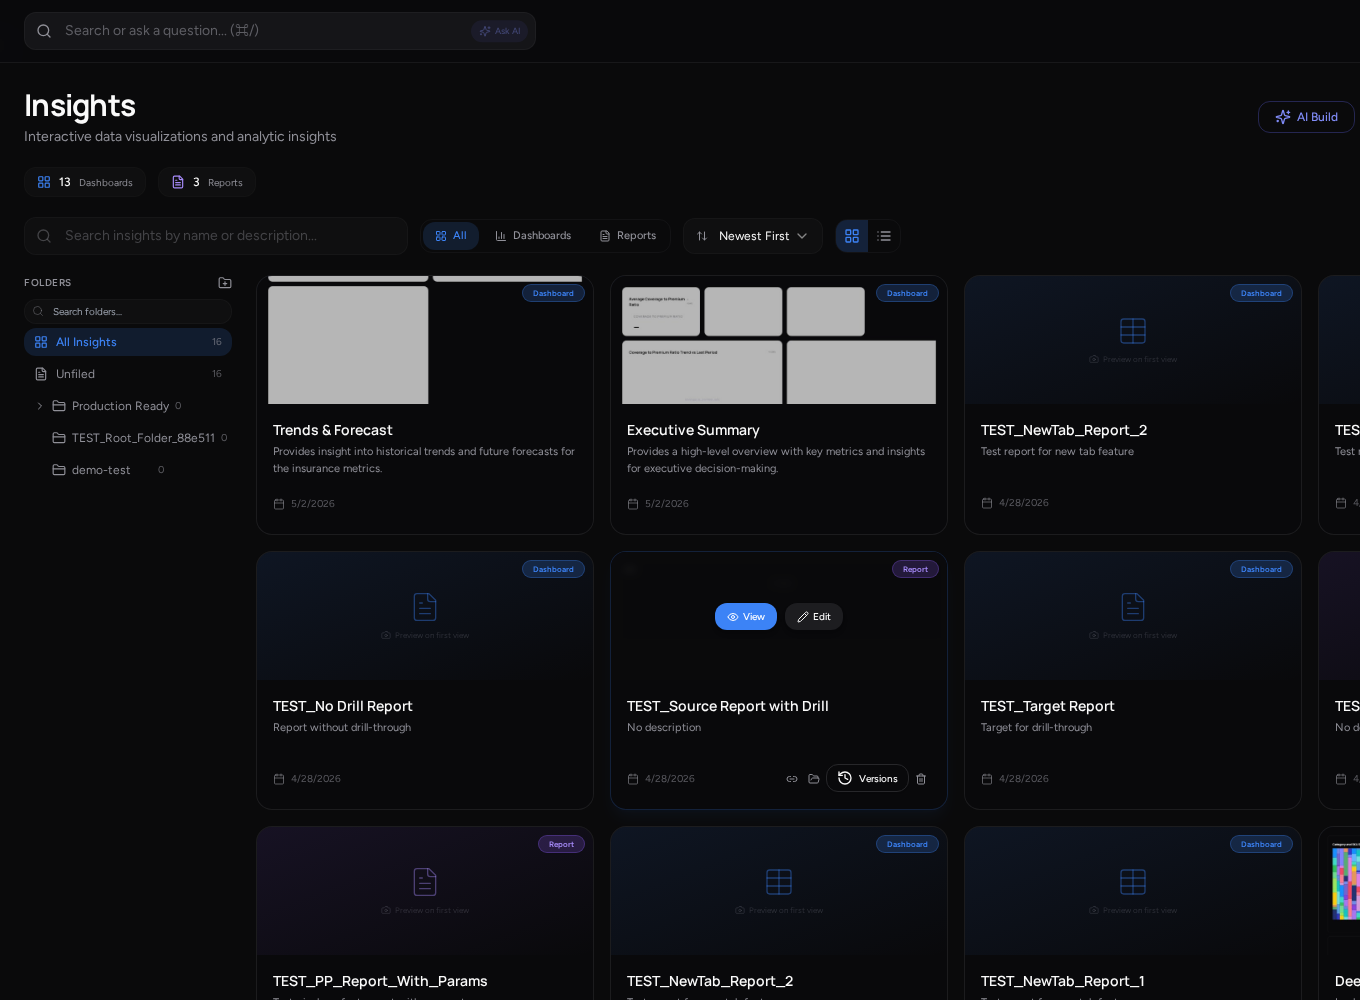The width and height of the screenshot is (1360, 1000).
Task: Click the Ask AI badge in search bar
Action: point(499,31)
